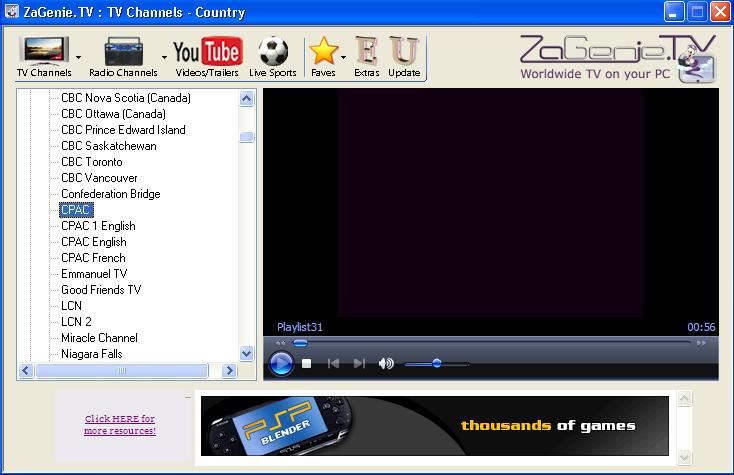Select Confederation Bridge channel
Image resolution: width=734 pixels, height=475 pixels.
pos(110,194)
